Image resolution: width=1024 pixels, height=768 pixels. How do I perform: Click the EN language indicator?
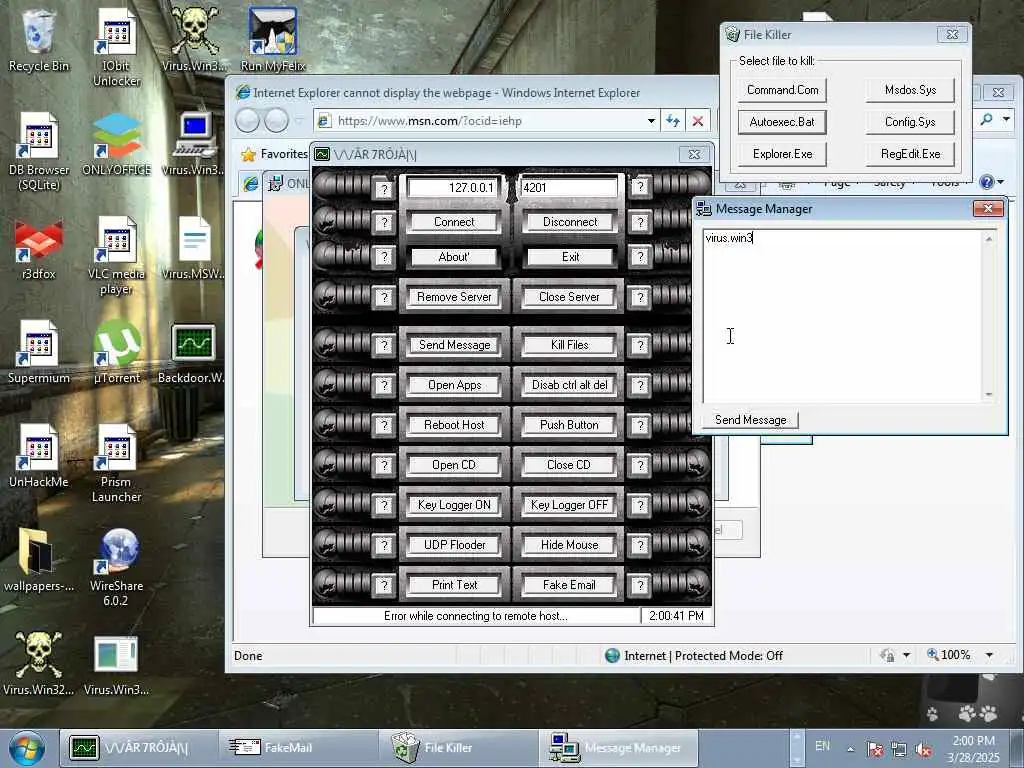click(x=822, y=746)
